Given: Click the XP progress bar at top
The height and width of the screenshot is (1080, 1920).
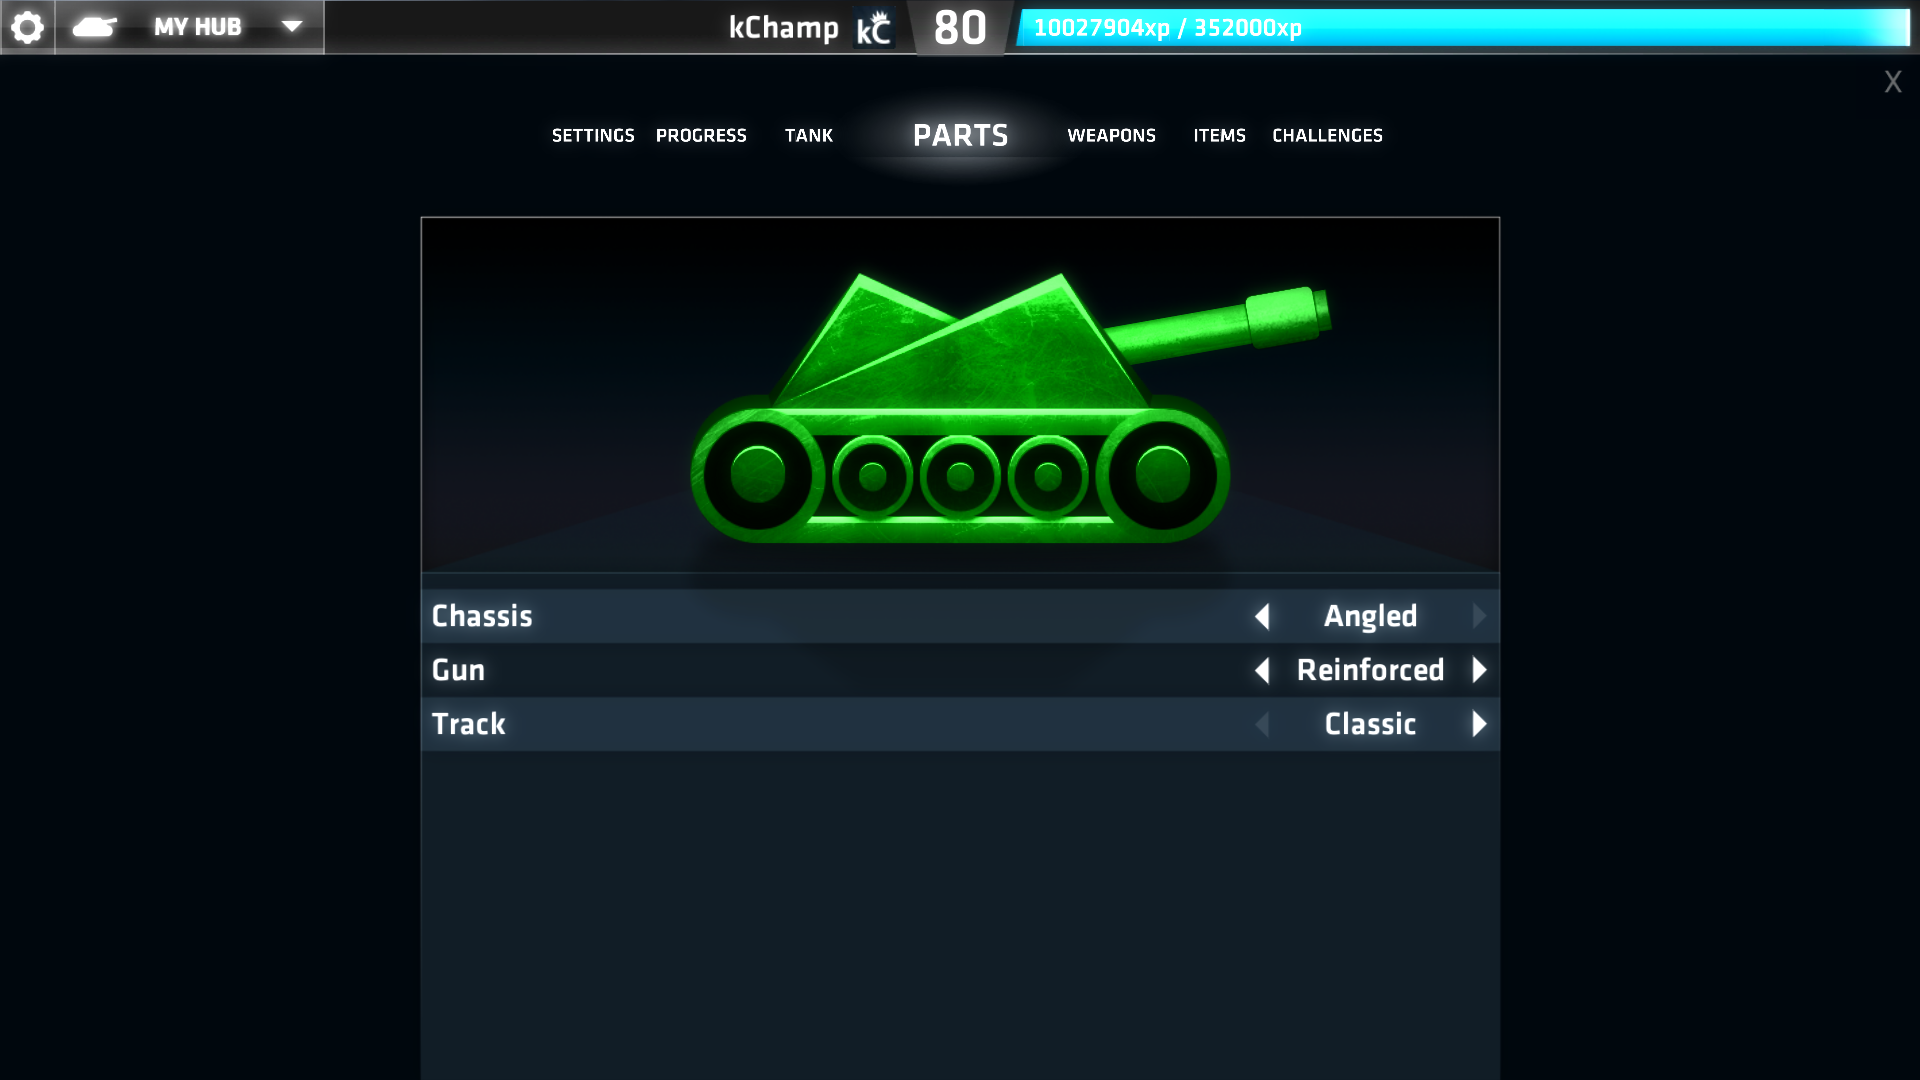Looking at the screenshot, I should (x=1468, y=26).
